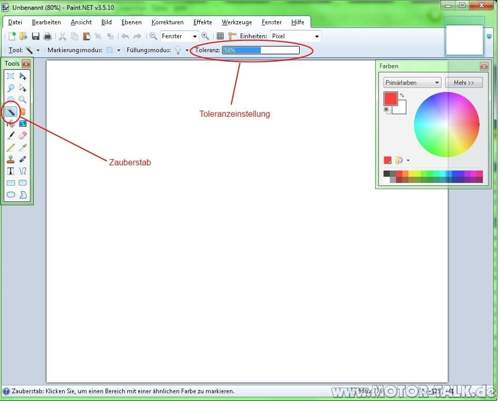The height and width of the screenshot is (401, 500).
Task: Click the red primary color swatch
Action: (x=390, y=99)
